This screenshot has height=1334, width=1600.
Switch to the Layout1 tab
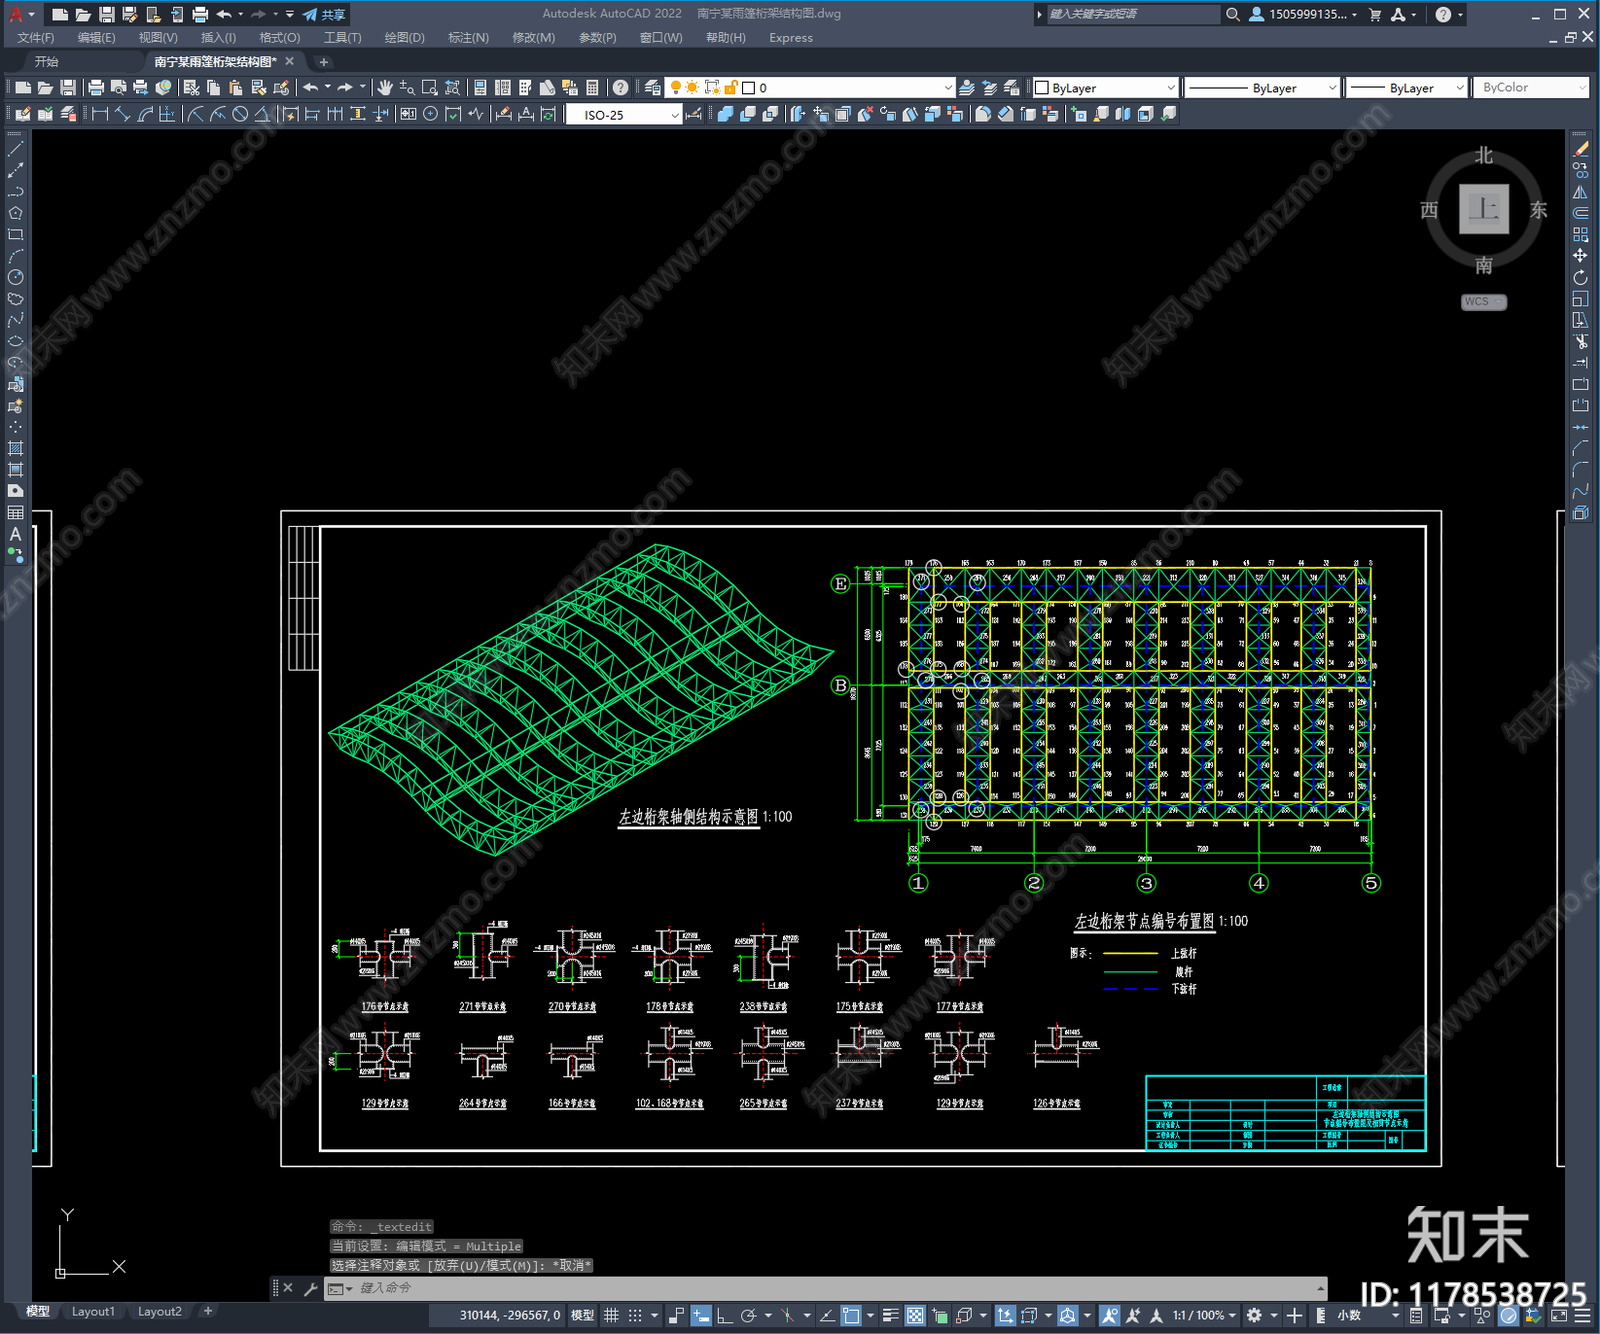point(93,1311)
